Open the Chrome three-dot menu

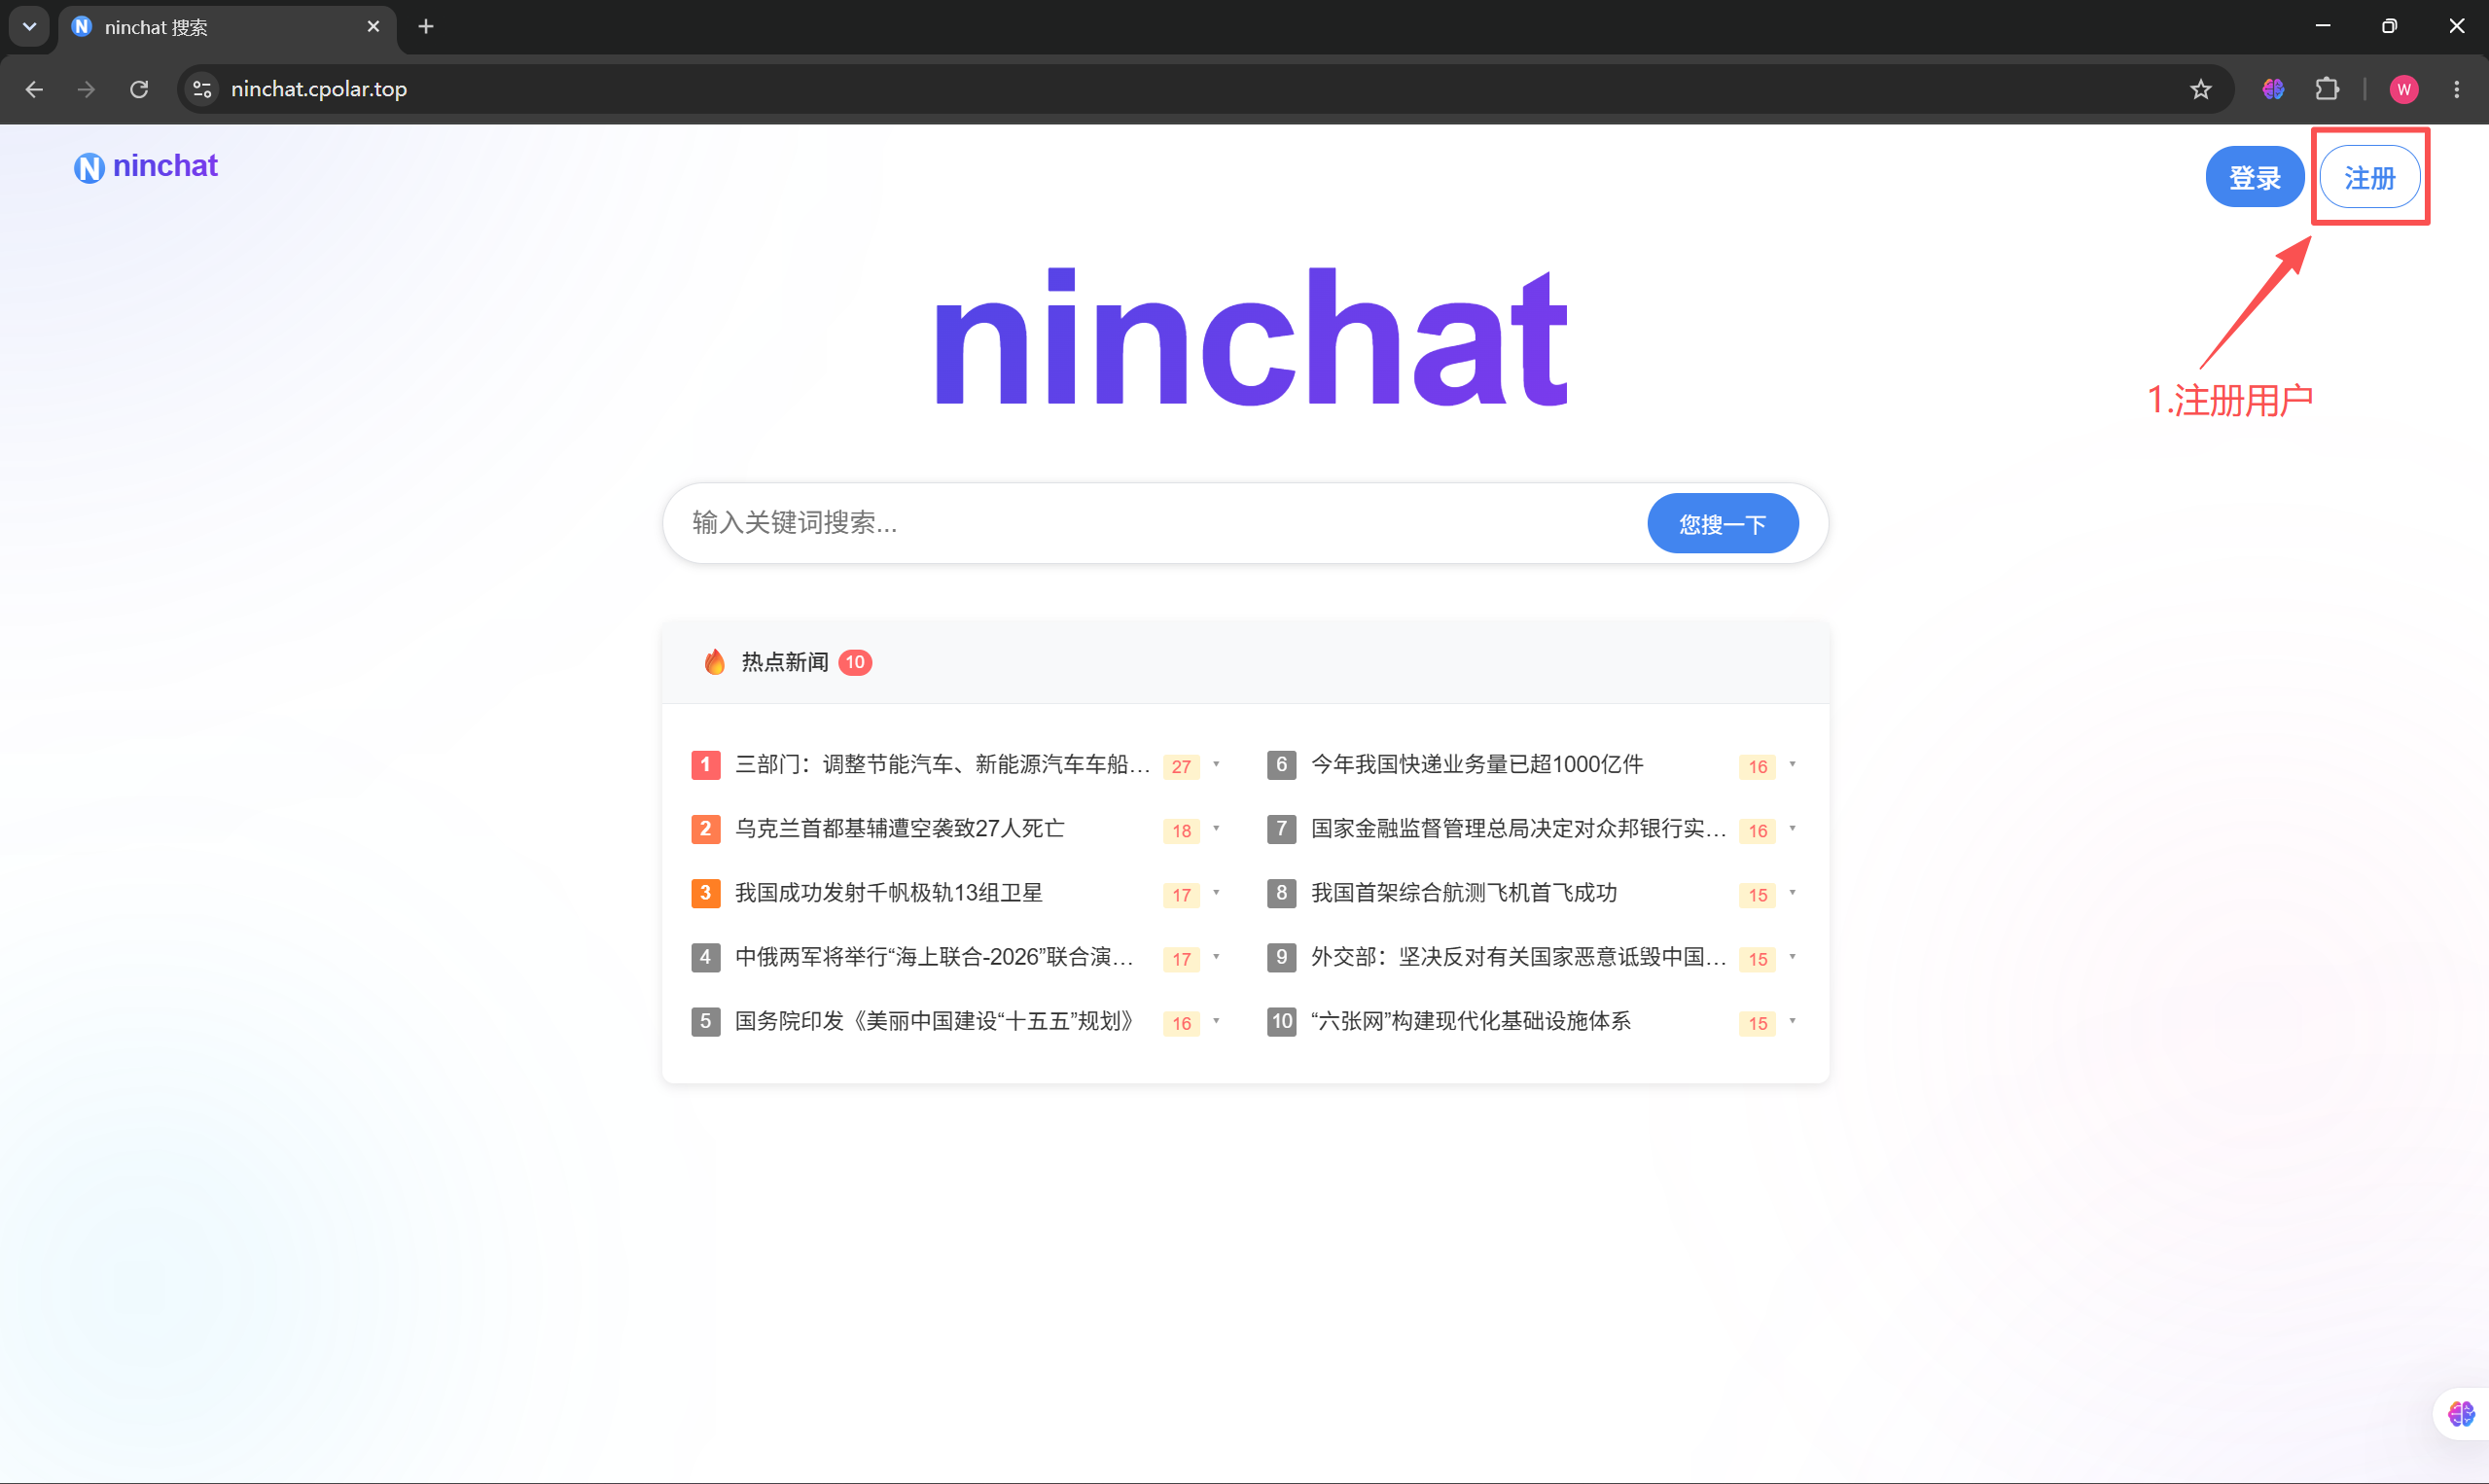[x=2457, y=89]
